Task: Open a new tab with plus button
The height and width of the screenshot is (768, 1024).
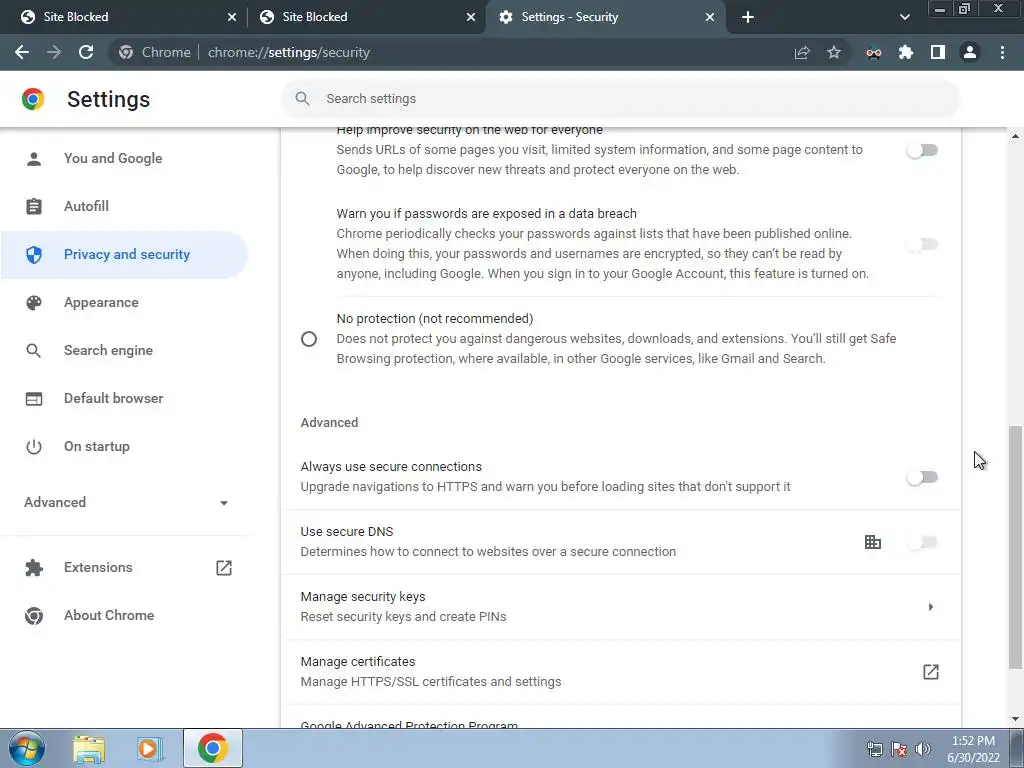Action: click(x=748, y=17)
